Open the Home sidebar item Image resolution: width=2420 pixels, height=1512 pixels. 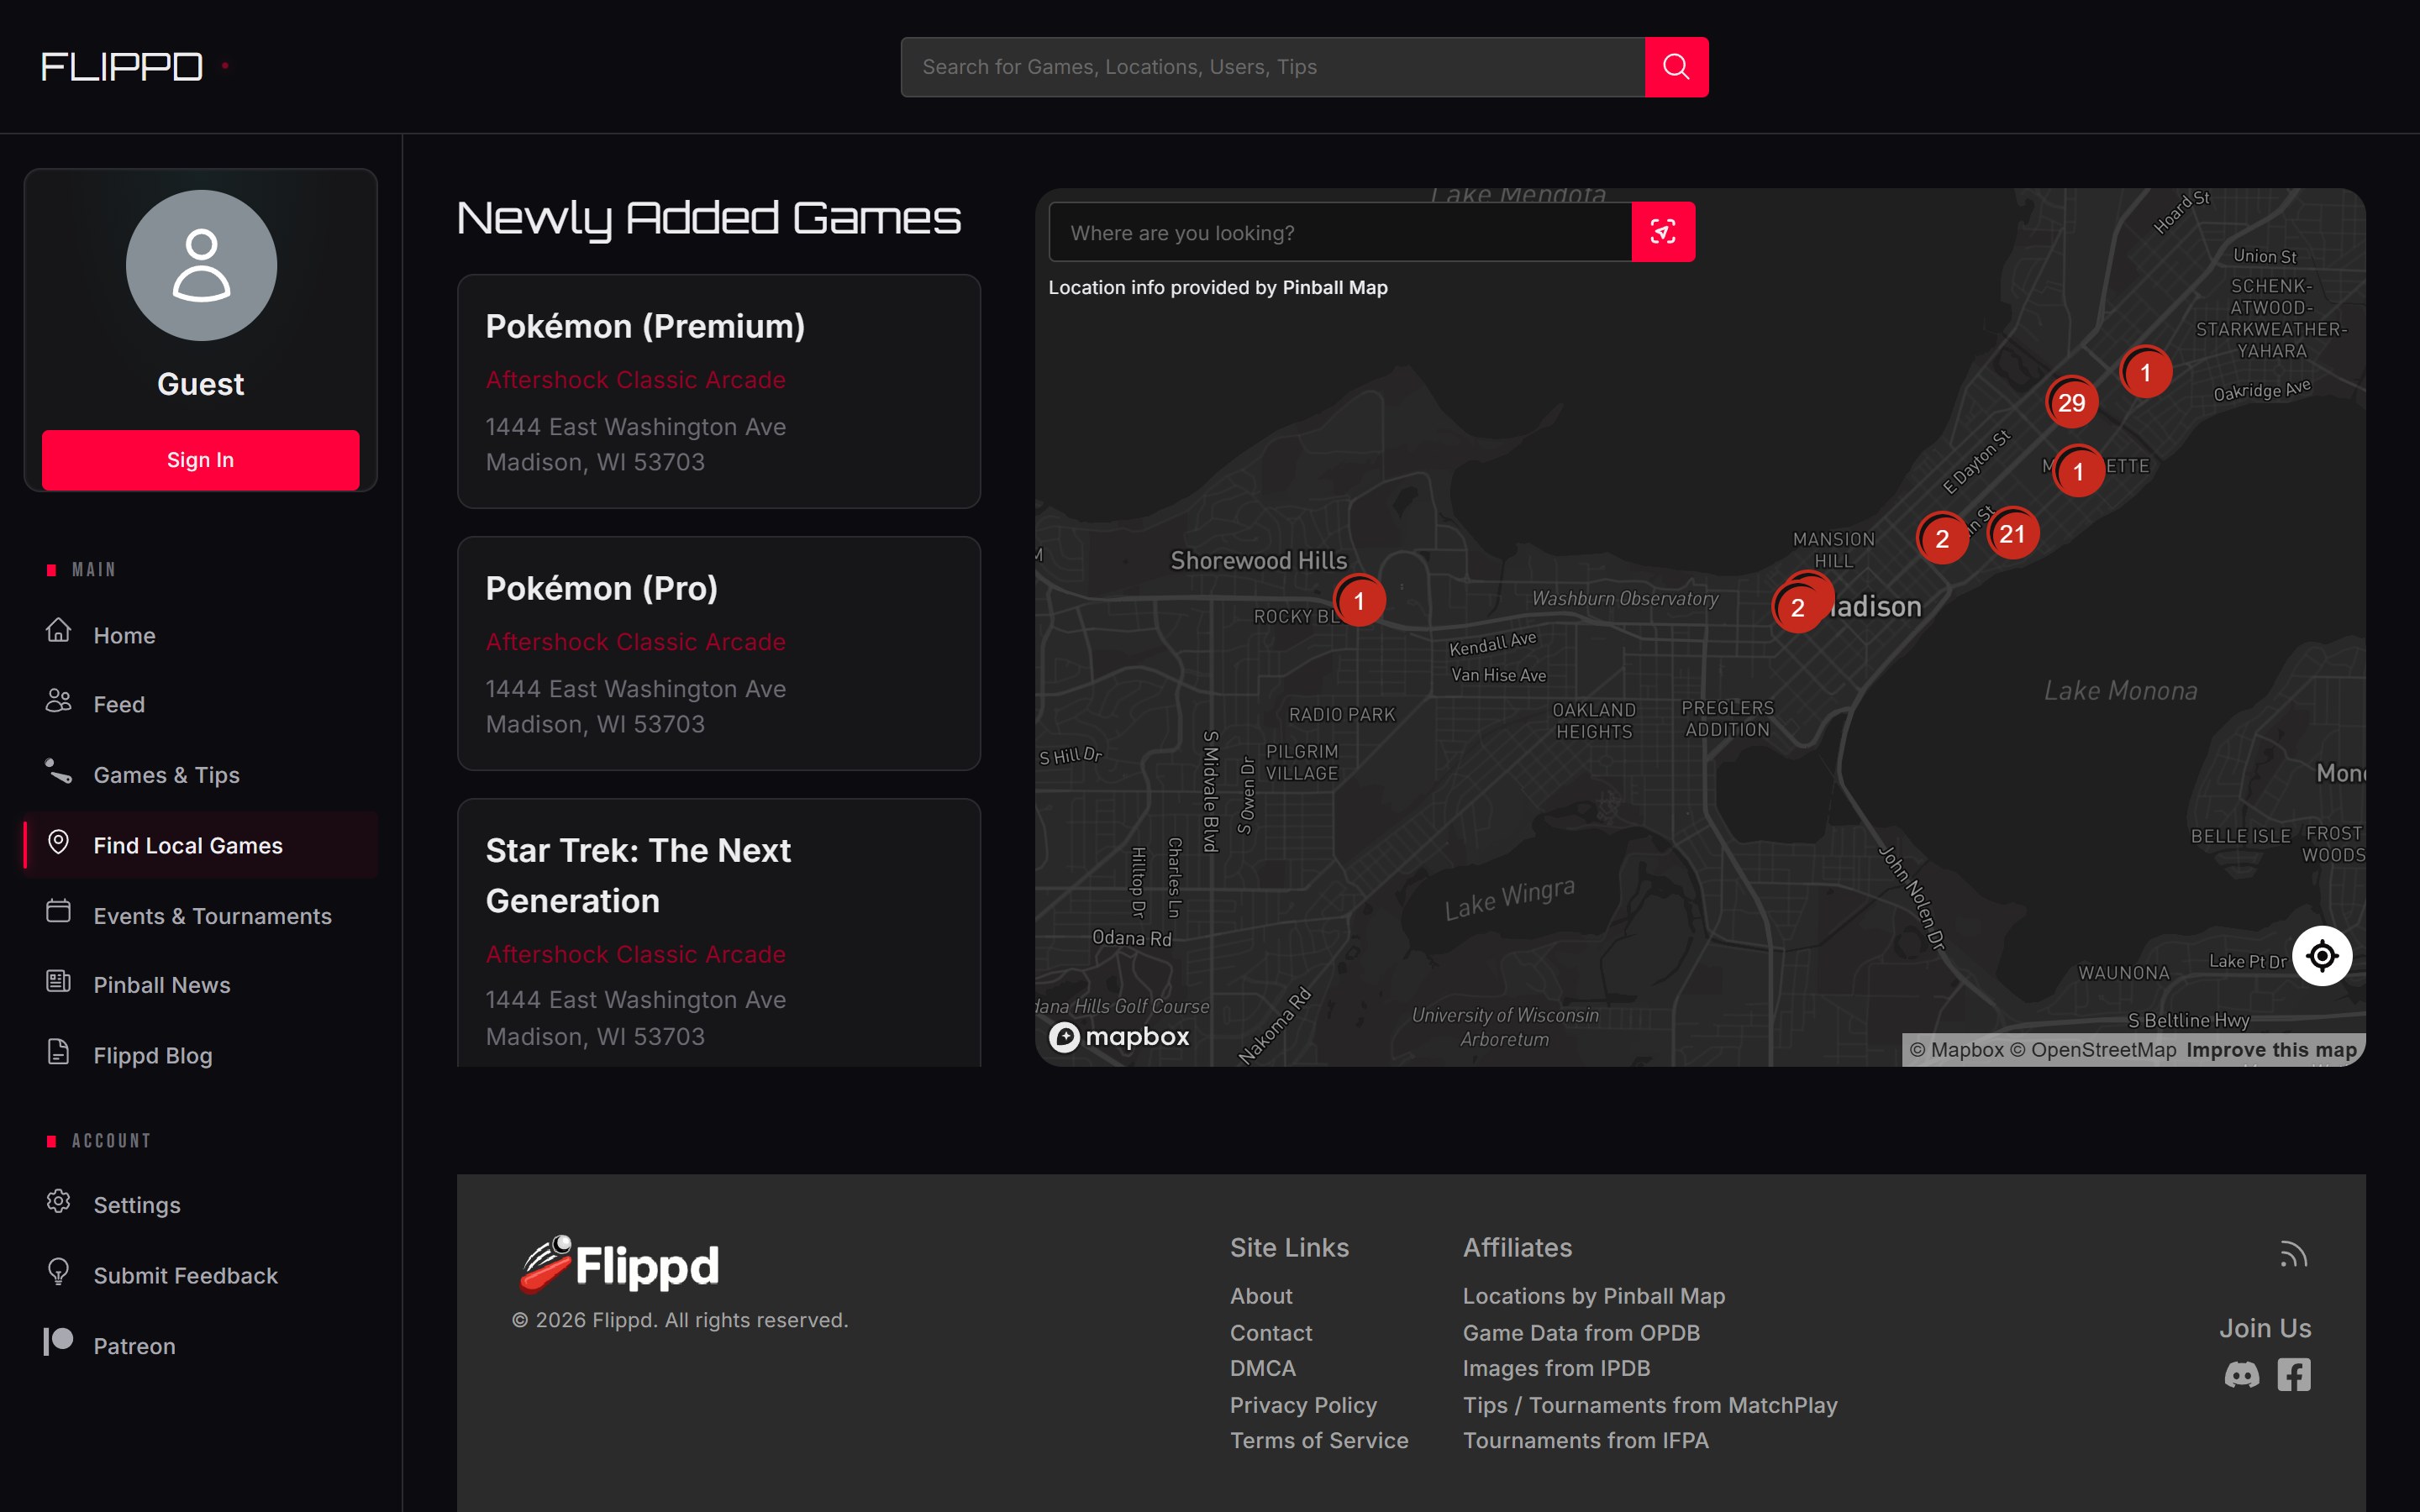[x=201, y=635]
